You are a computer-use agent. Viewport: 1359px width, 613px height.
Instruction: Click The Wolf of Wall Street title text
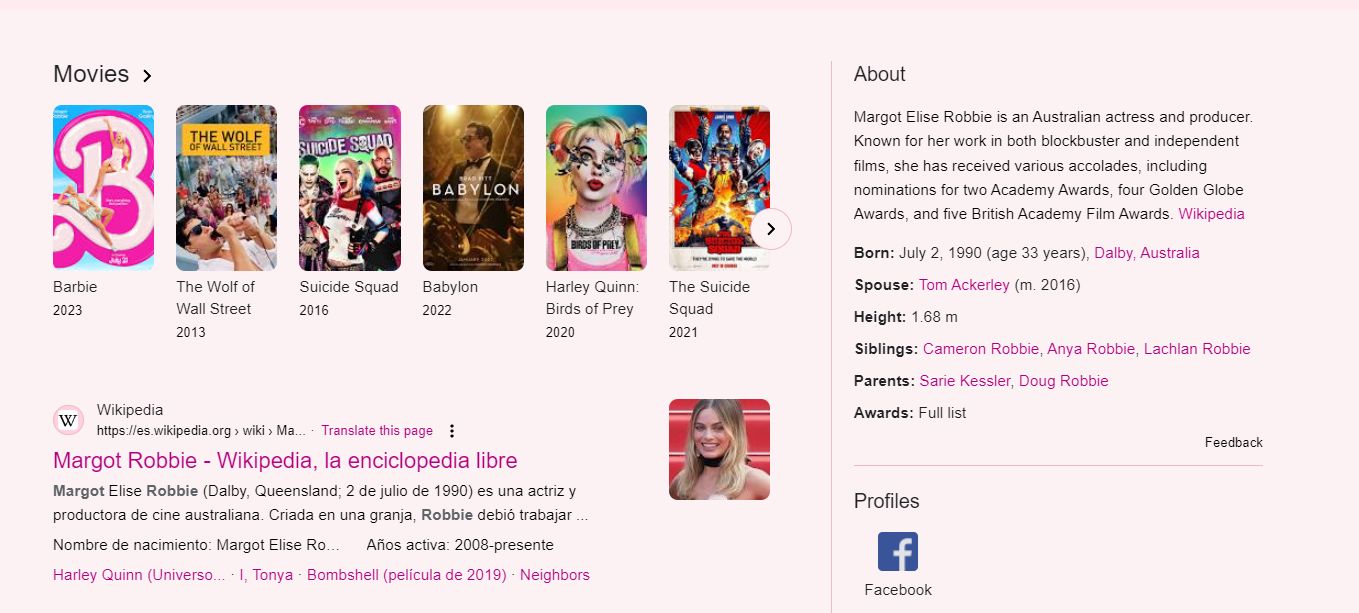point(216,298)
